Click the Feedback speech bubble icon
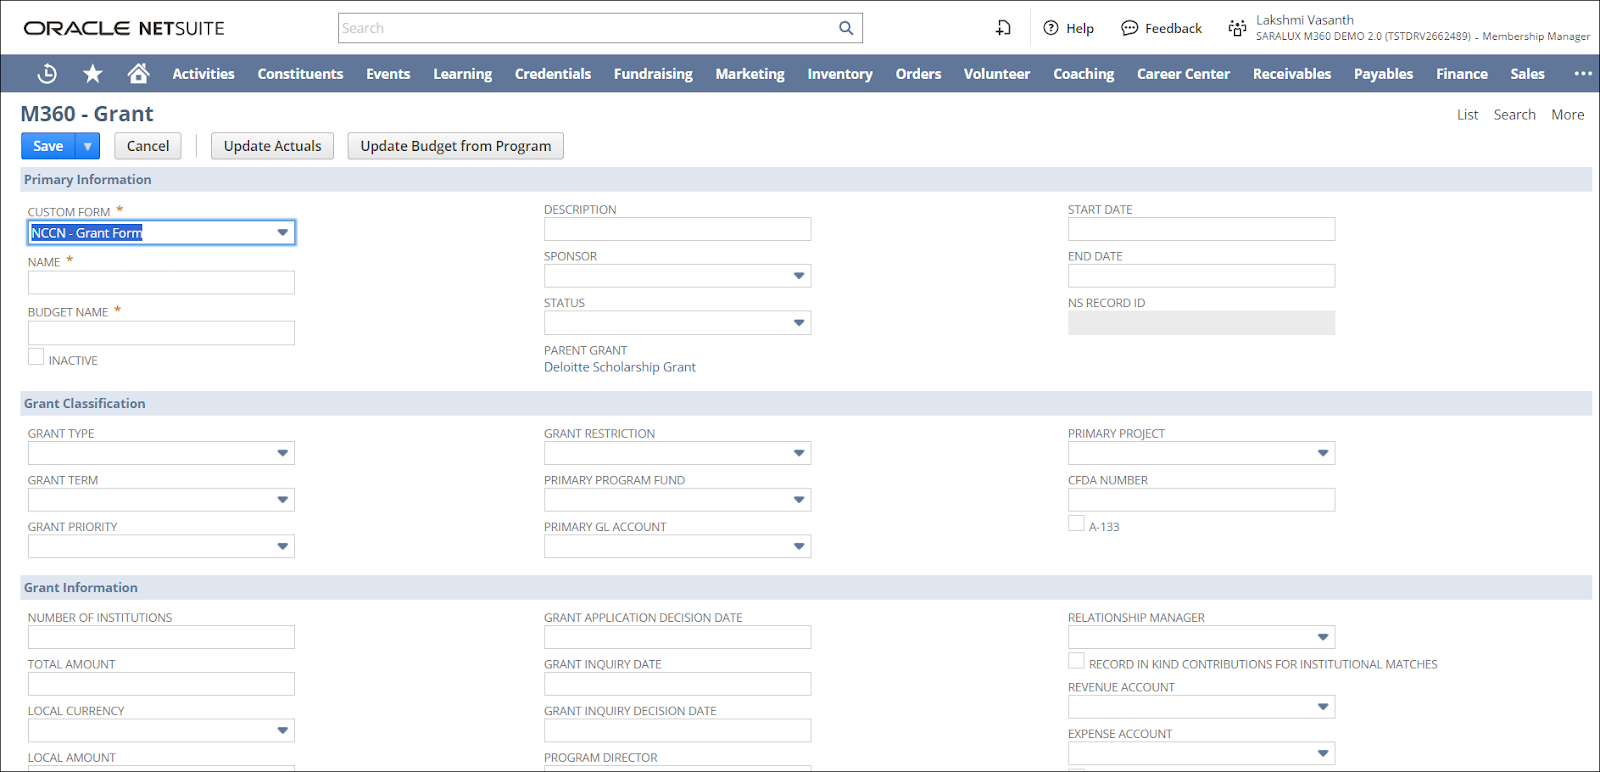 click(1129, 28)
